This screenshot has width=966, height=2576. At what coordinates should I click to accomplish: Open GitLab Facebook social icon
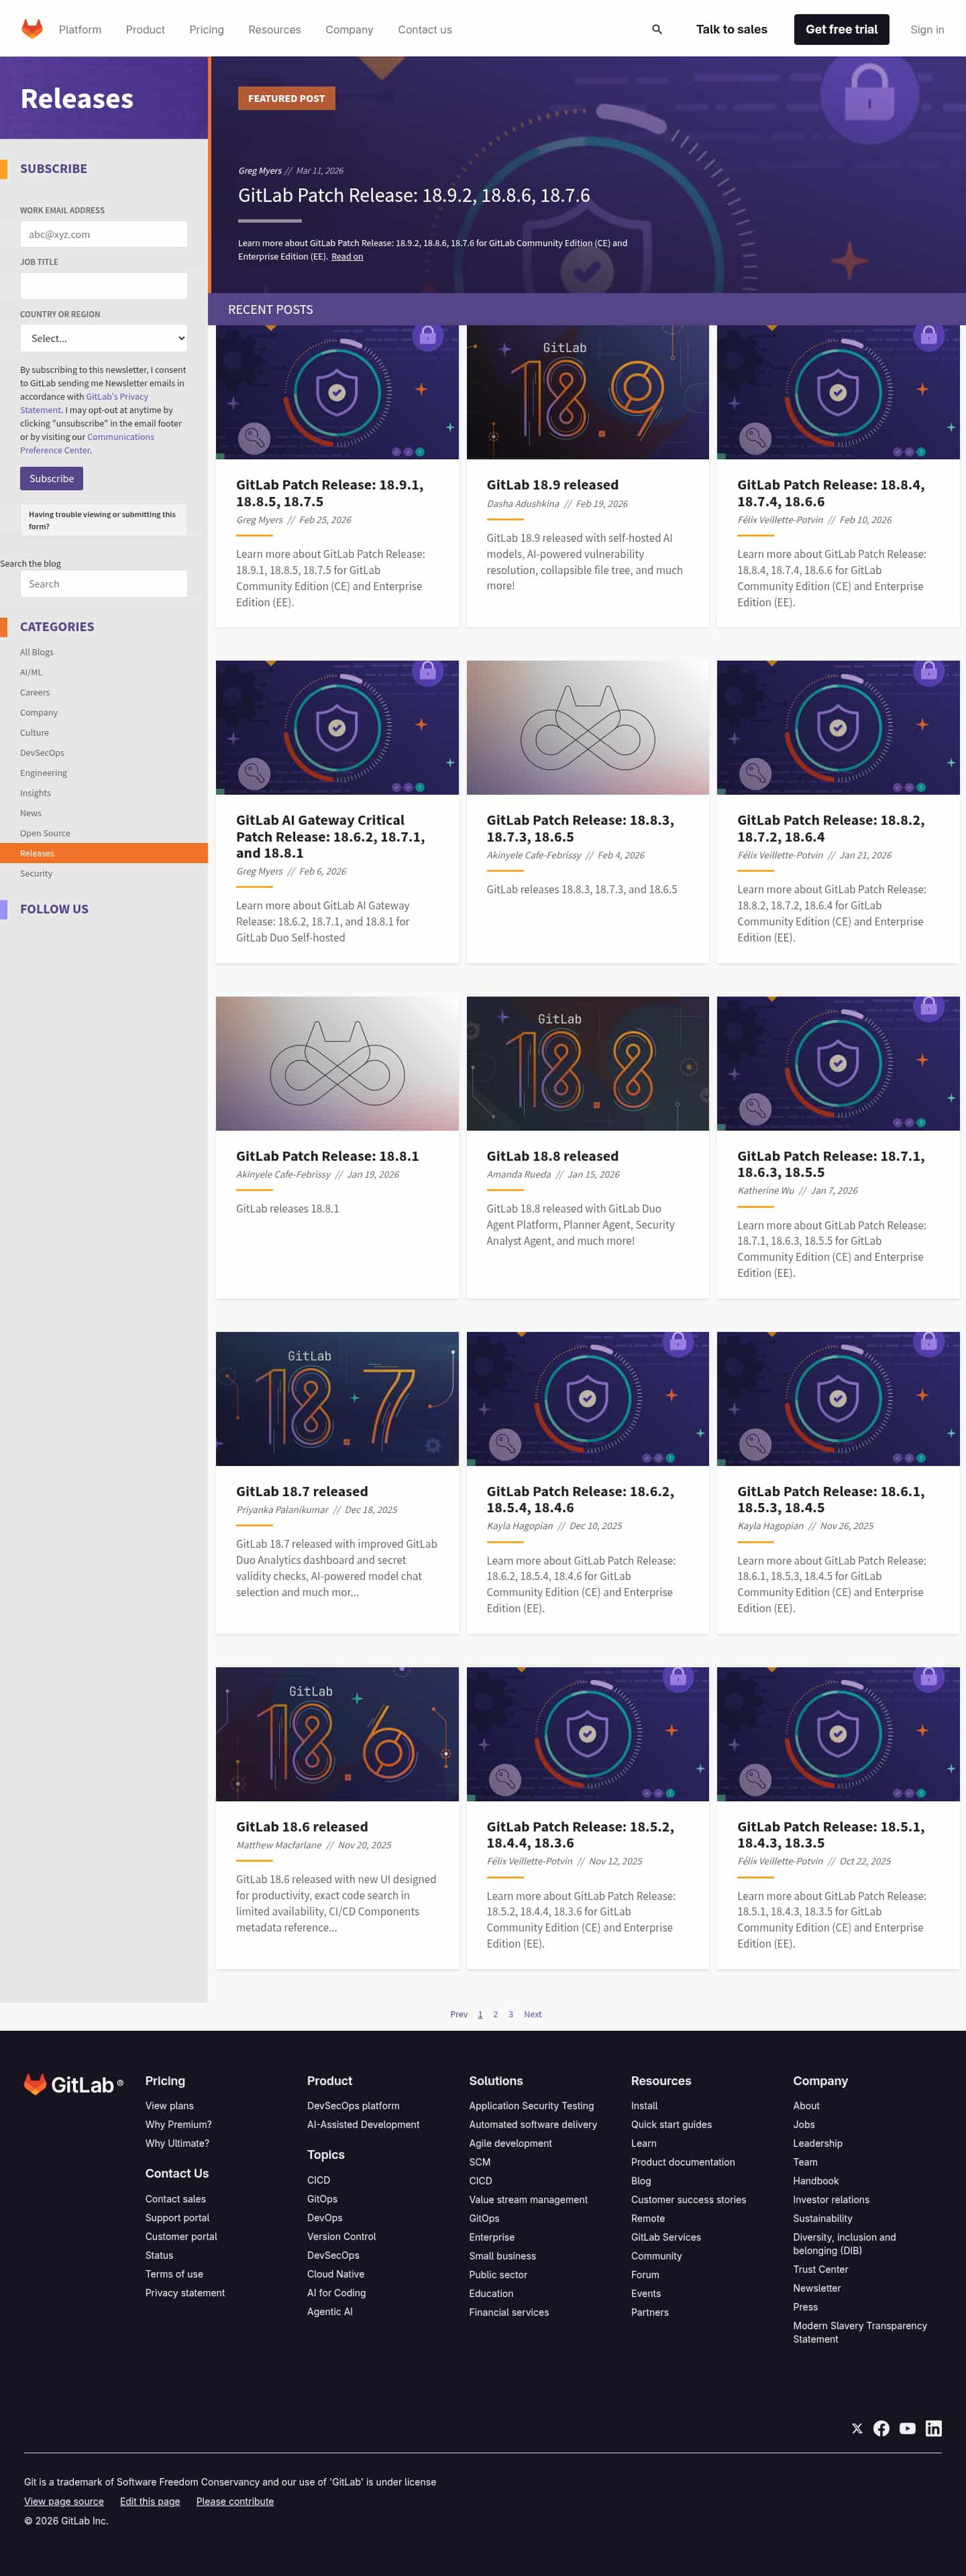[881, 2428]
